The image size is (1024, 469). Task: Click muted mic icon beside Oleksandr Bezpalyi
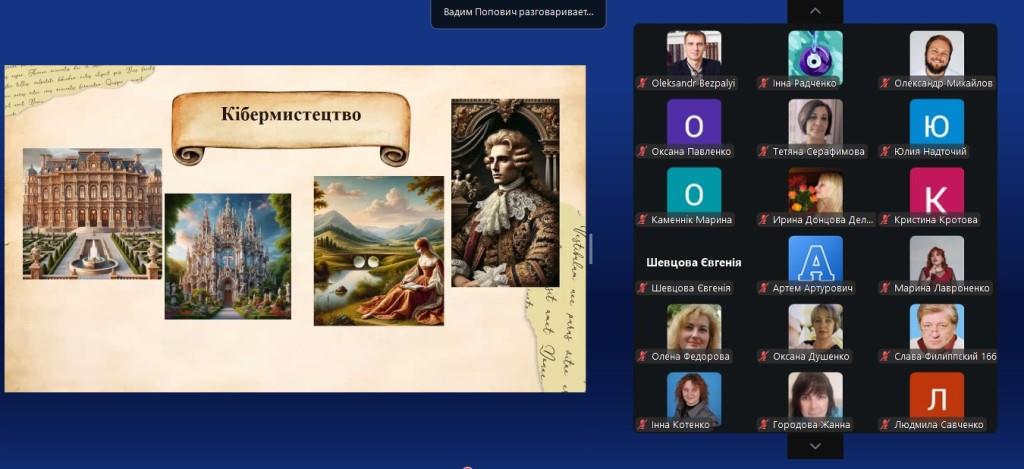tap(642, 83)
